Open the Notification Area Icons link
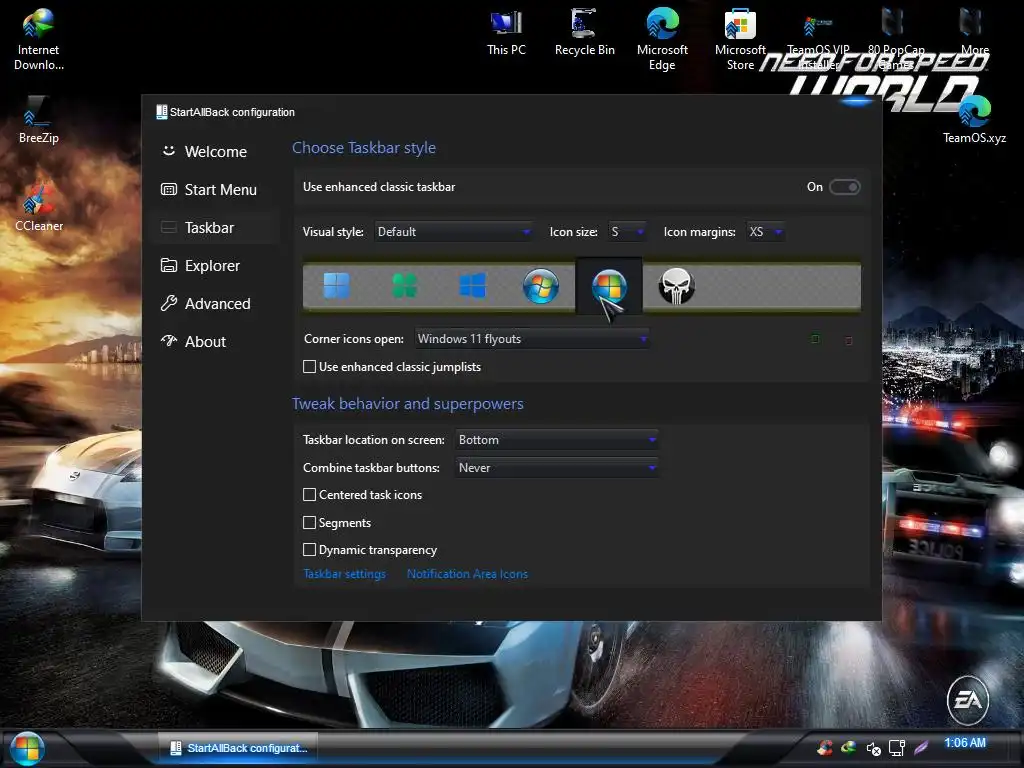 (x=467, y=574)
